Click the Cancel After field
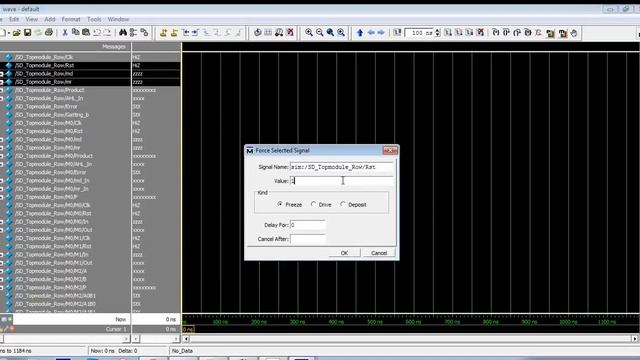Screen dimensions: 640x360 308,239
